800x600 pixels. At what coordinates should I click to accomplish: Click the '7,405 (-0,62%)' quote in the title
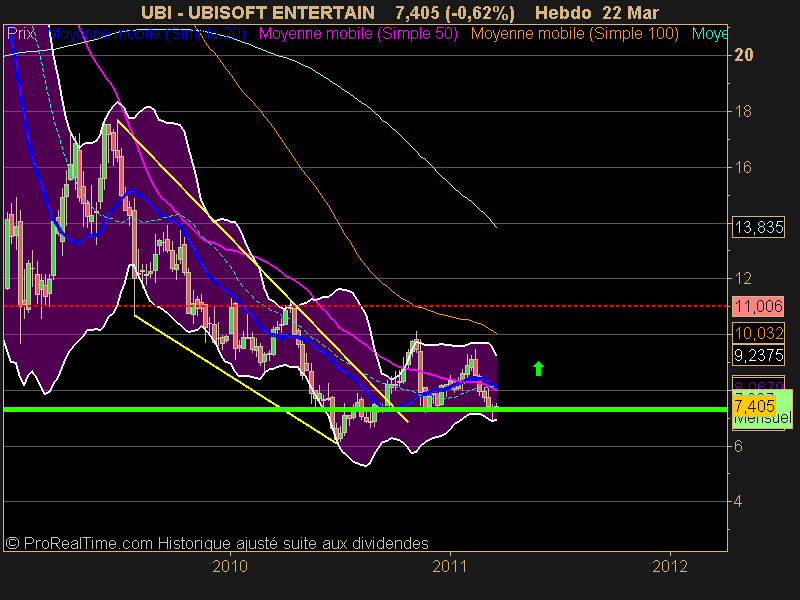click(x=455, y=13)
